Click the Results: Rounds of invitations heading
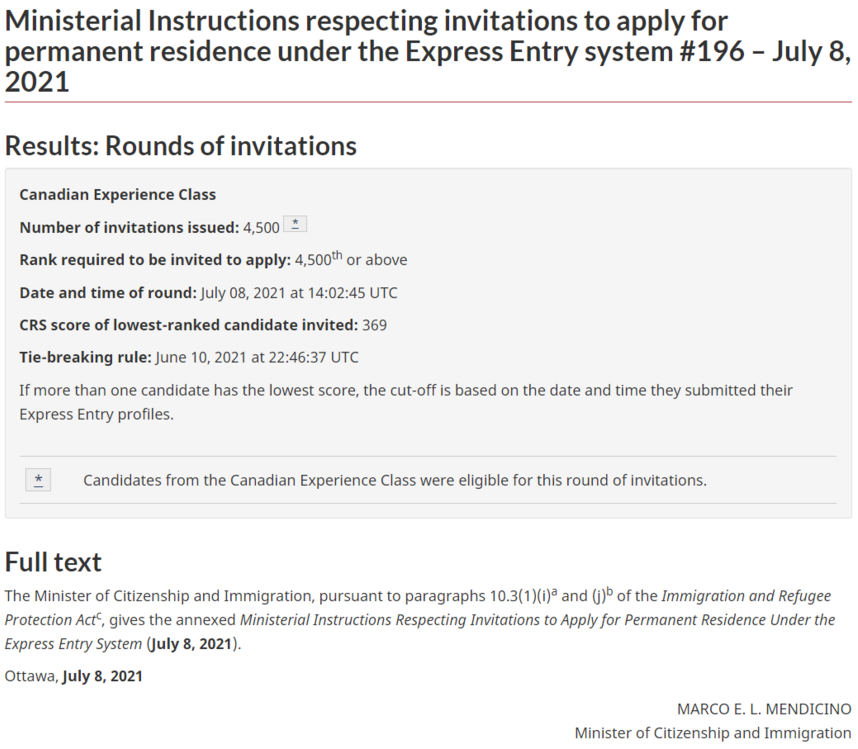The height and width of the screenshot is (749, 858). point(181,146)
